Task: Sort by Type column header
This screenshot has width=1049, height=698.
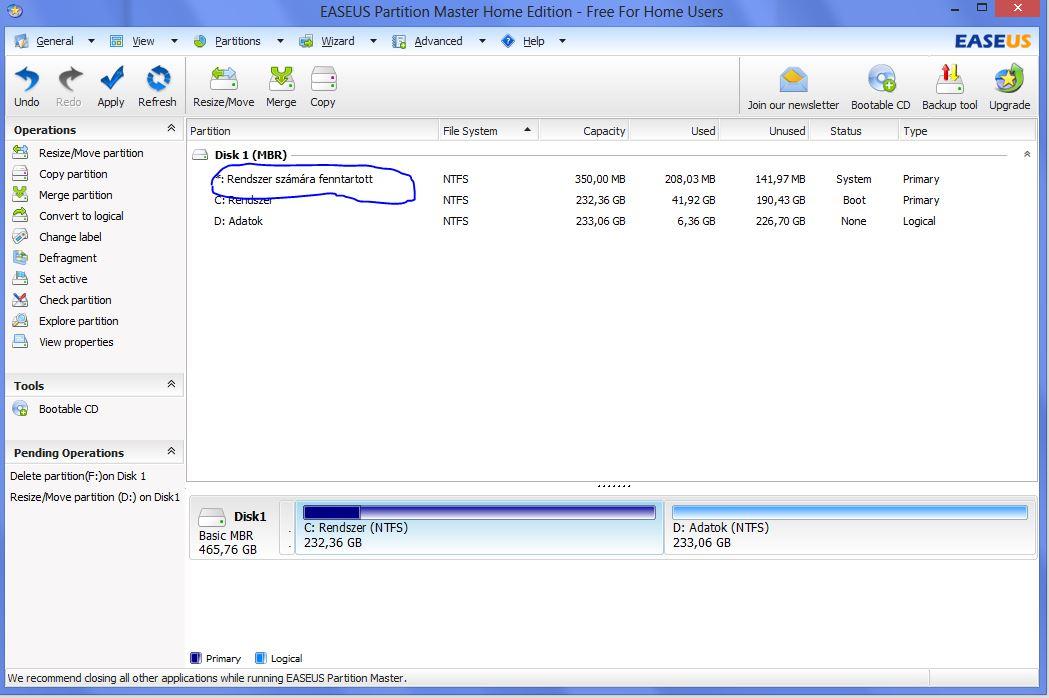Action: 967,130
